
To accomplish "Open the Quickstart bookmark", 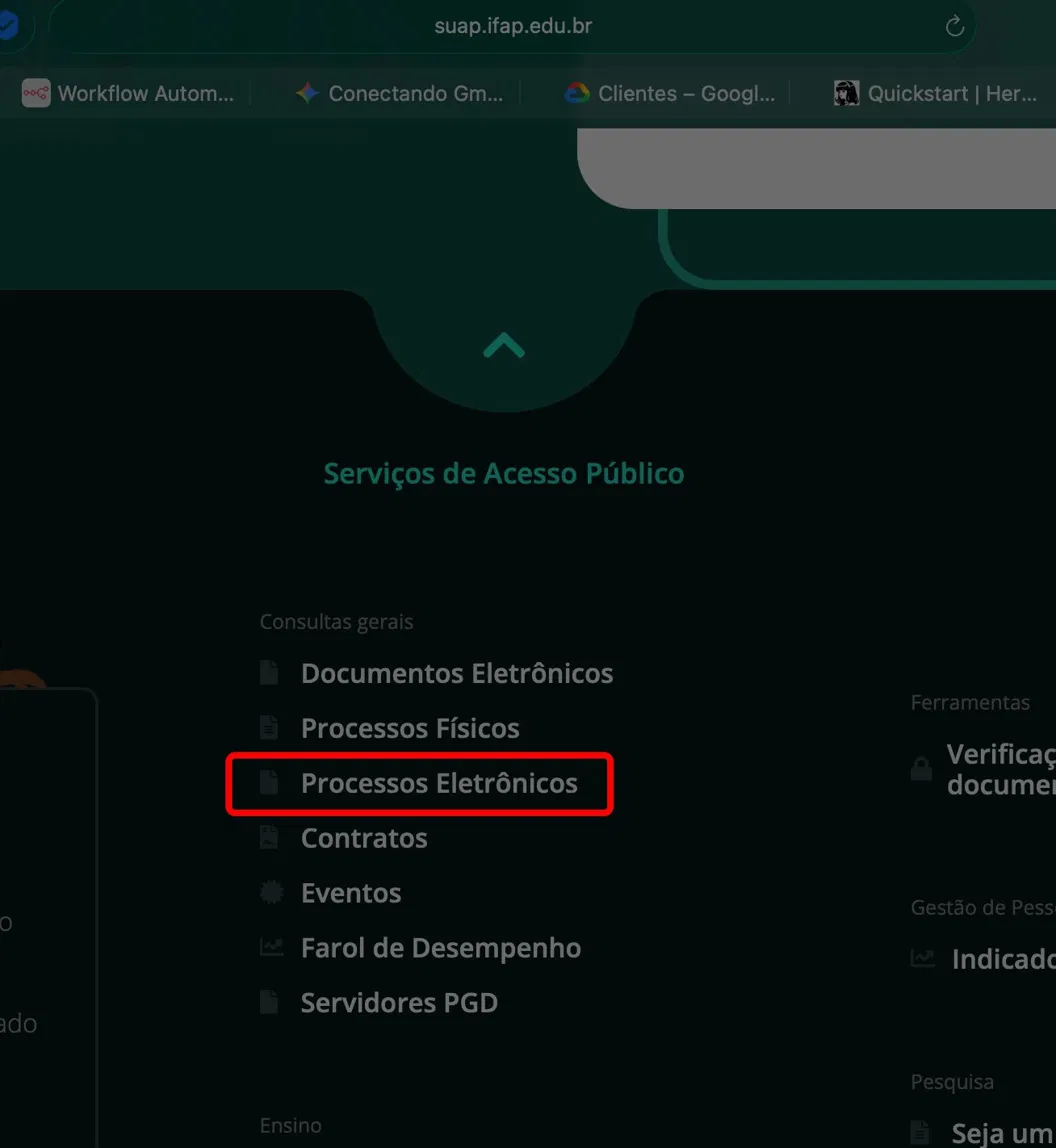I will (935, 94).
